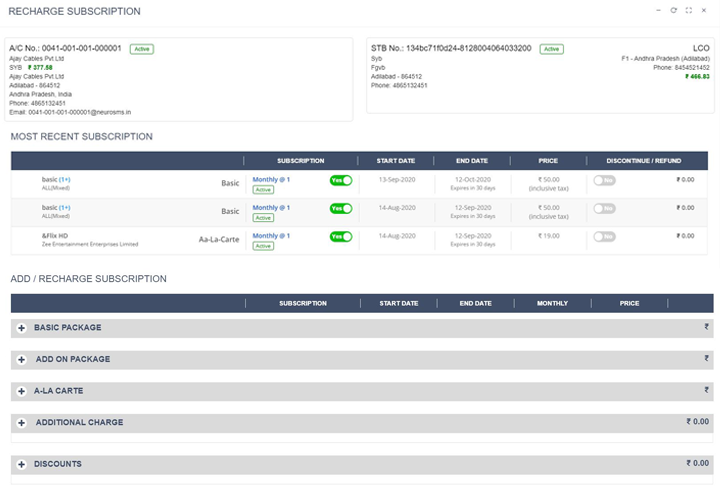
Task: Click the Active badge next to A/C number
Action: coord(141,48)
